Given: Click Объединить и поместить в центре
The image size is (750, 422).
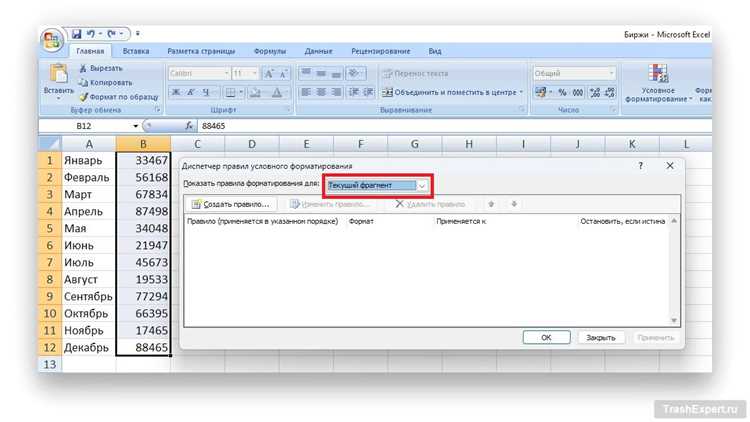Looking at the screenshot, I should [x=452, y=92].
